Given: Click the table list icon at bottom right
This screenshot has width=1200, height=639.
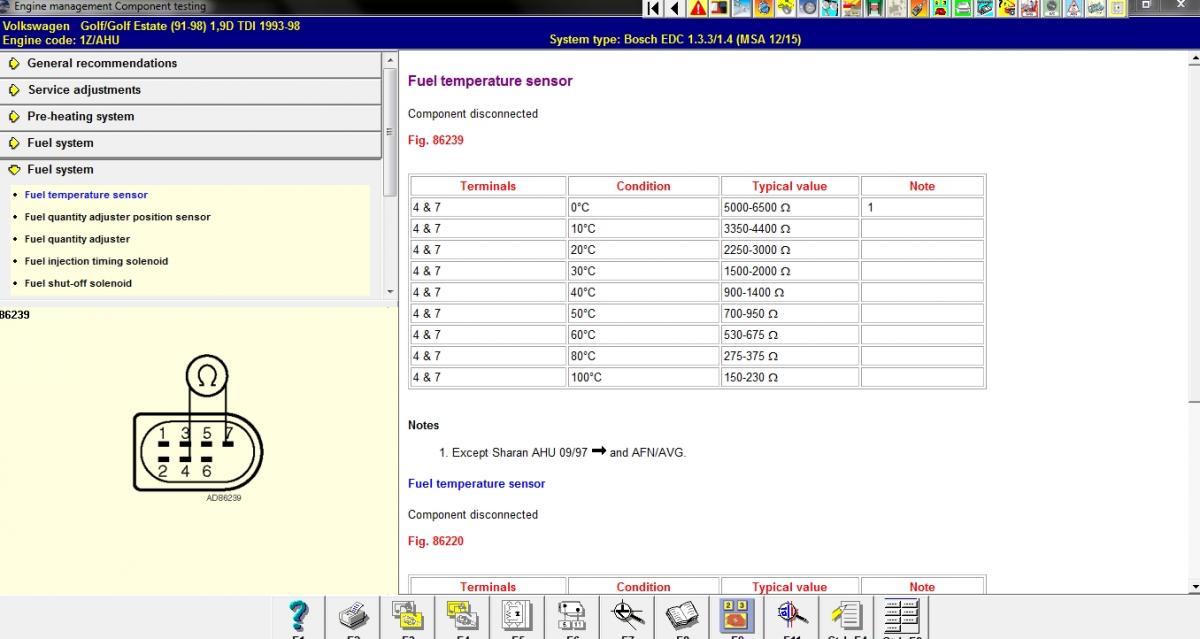Looking at the screenshot, I should 901,615.
